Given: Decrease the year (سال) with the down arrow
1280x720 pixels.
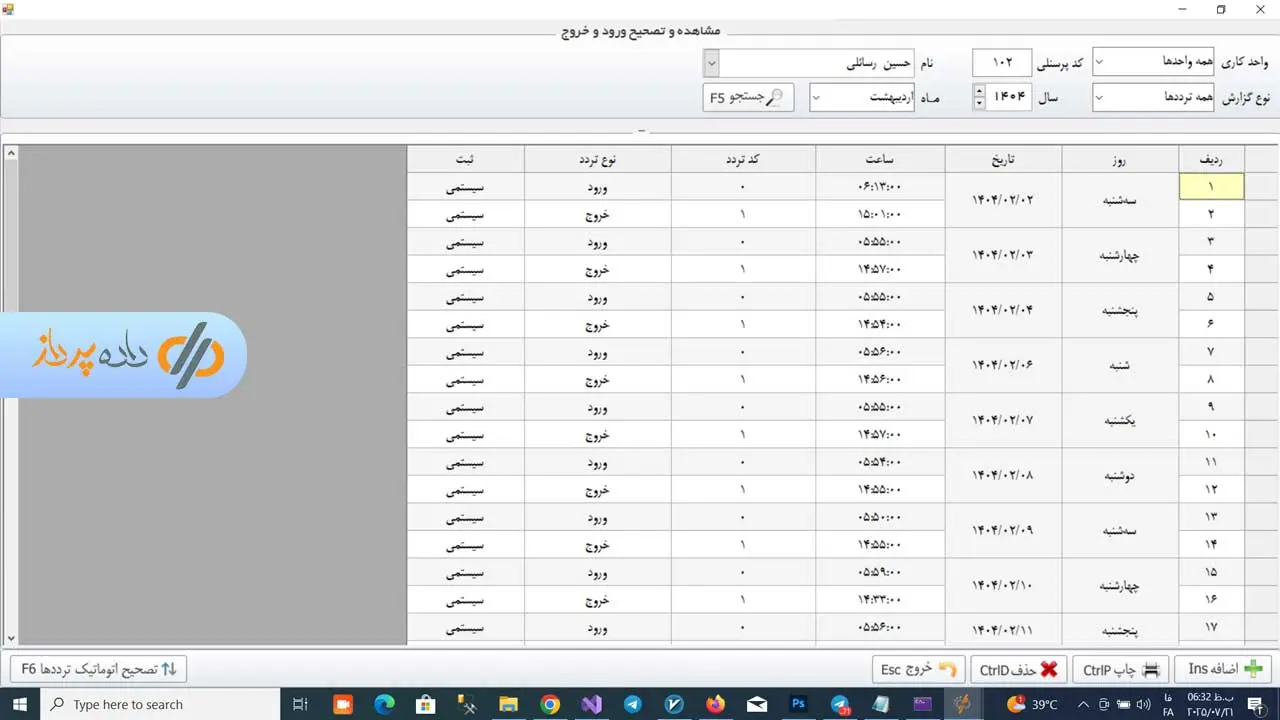Looking at the screenshot, I should [x=978, y=103].
